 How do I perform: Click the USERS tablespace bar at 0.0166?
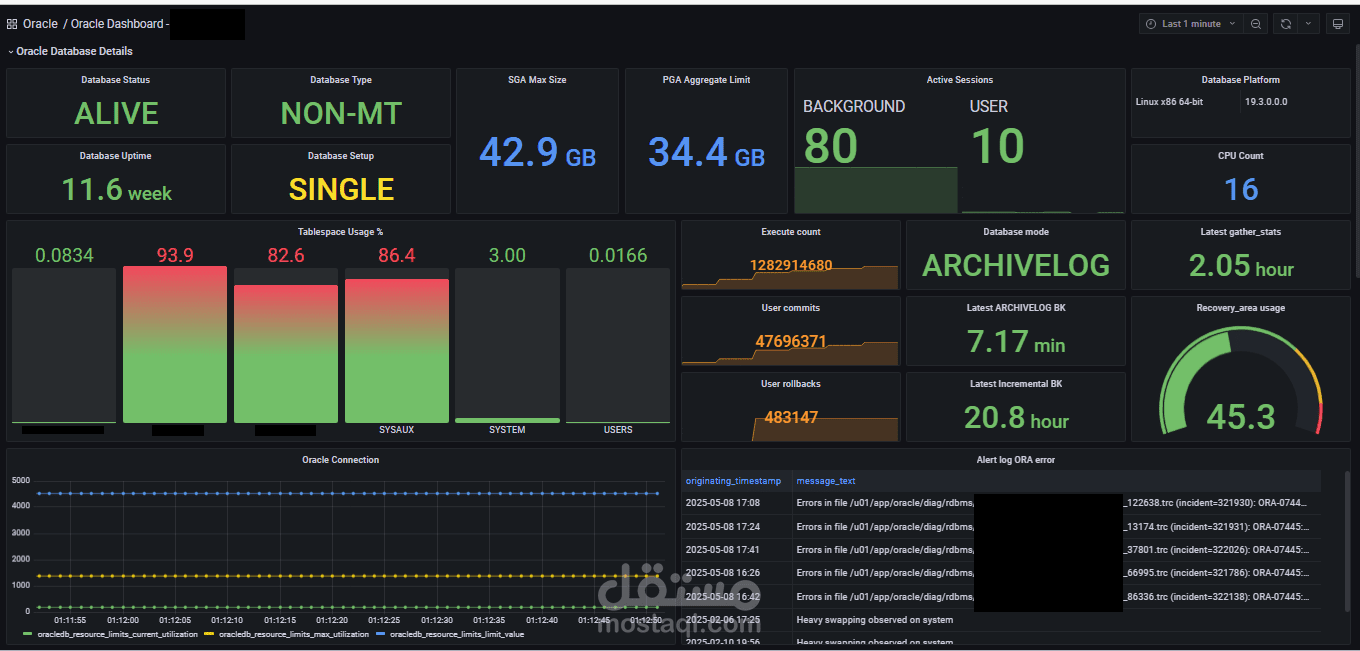[x=618, y=344]
